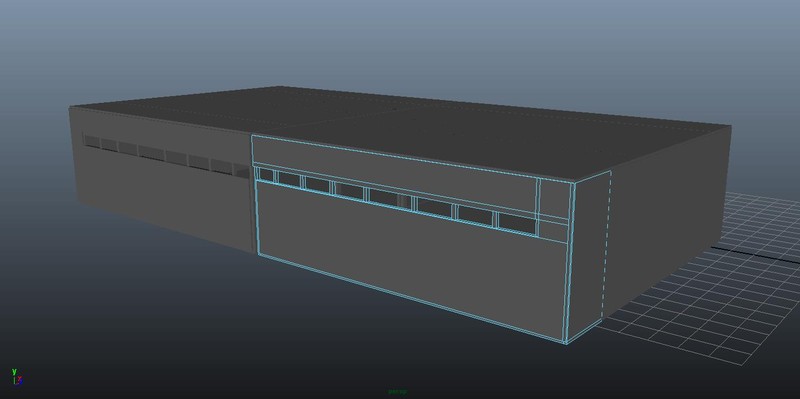Select the rightmost window in the highlighted wall
Screen dimensions: 800x399
(x=516, y=223)
